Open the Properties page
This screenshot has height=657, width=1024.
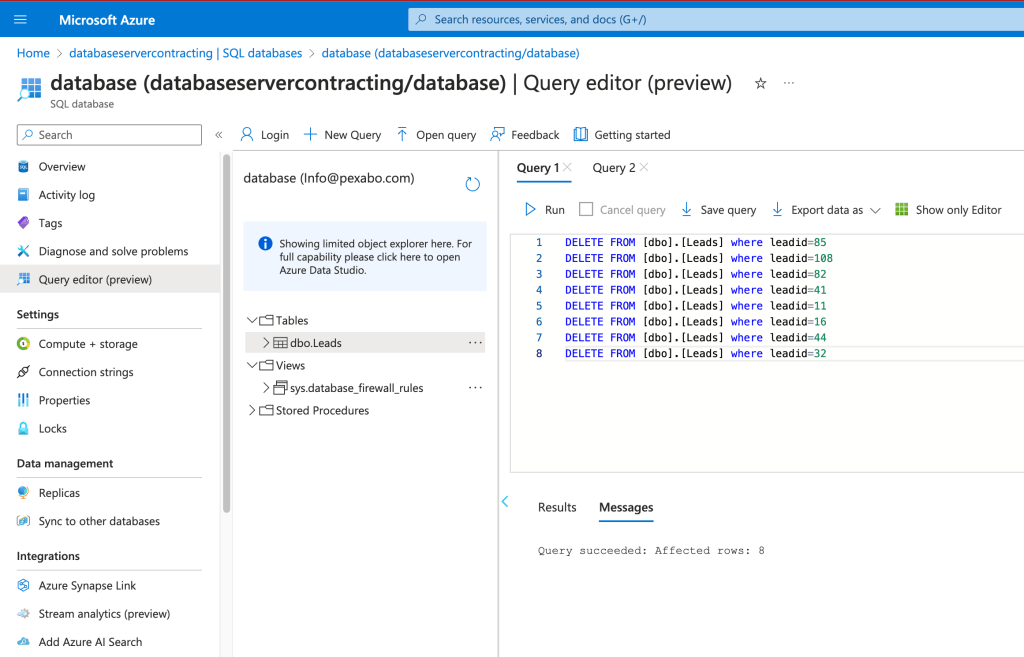pos(64,400)
